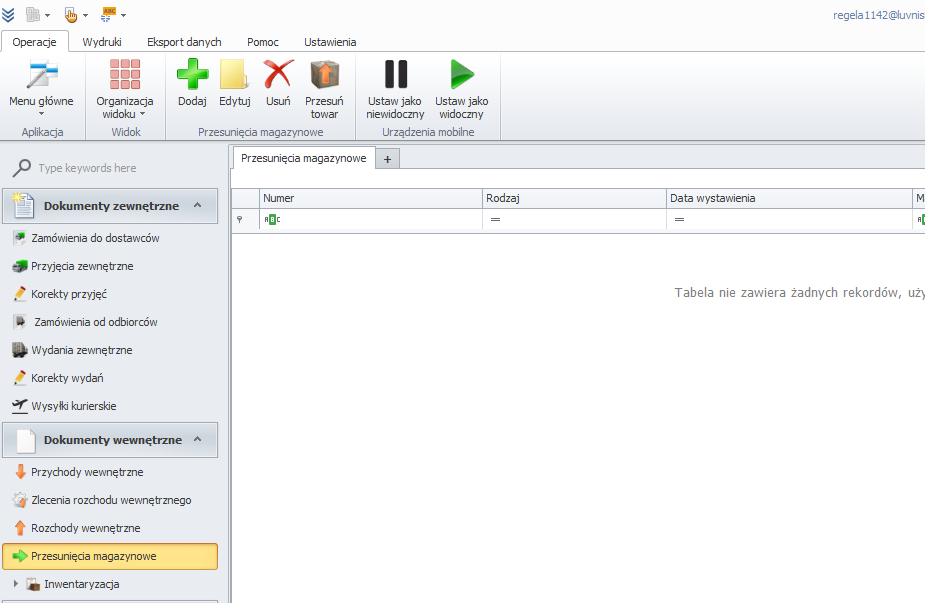Click the Dodaj green plus icon
The image size is (925, 603).
[192, 74]
